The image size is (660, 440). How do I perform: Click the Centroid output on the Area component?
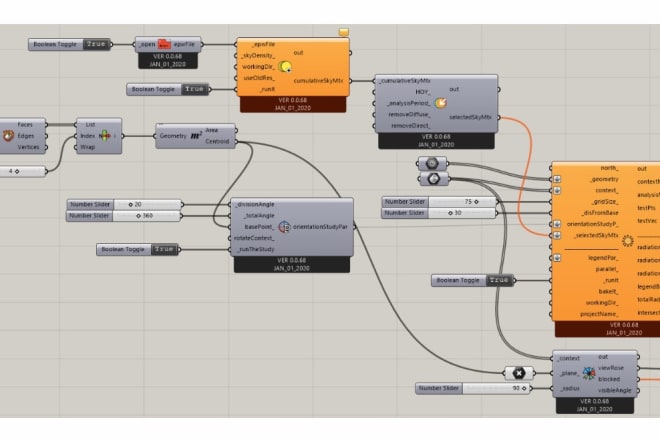217,141
